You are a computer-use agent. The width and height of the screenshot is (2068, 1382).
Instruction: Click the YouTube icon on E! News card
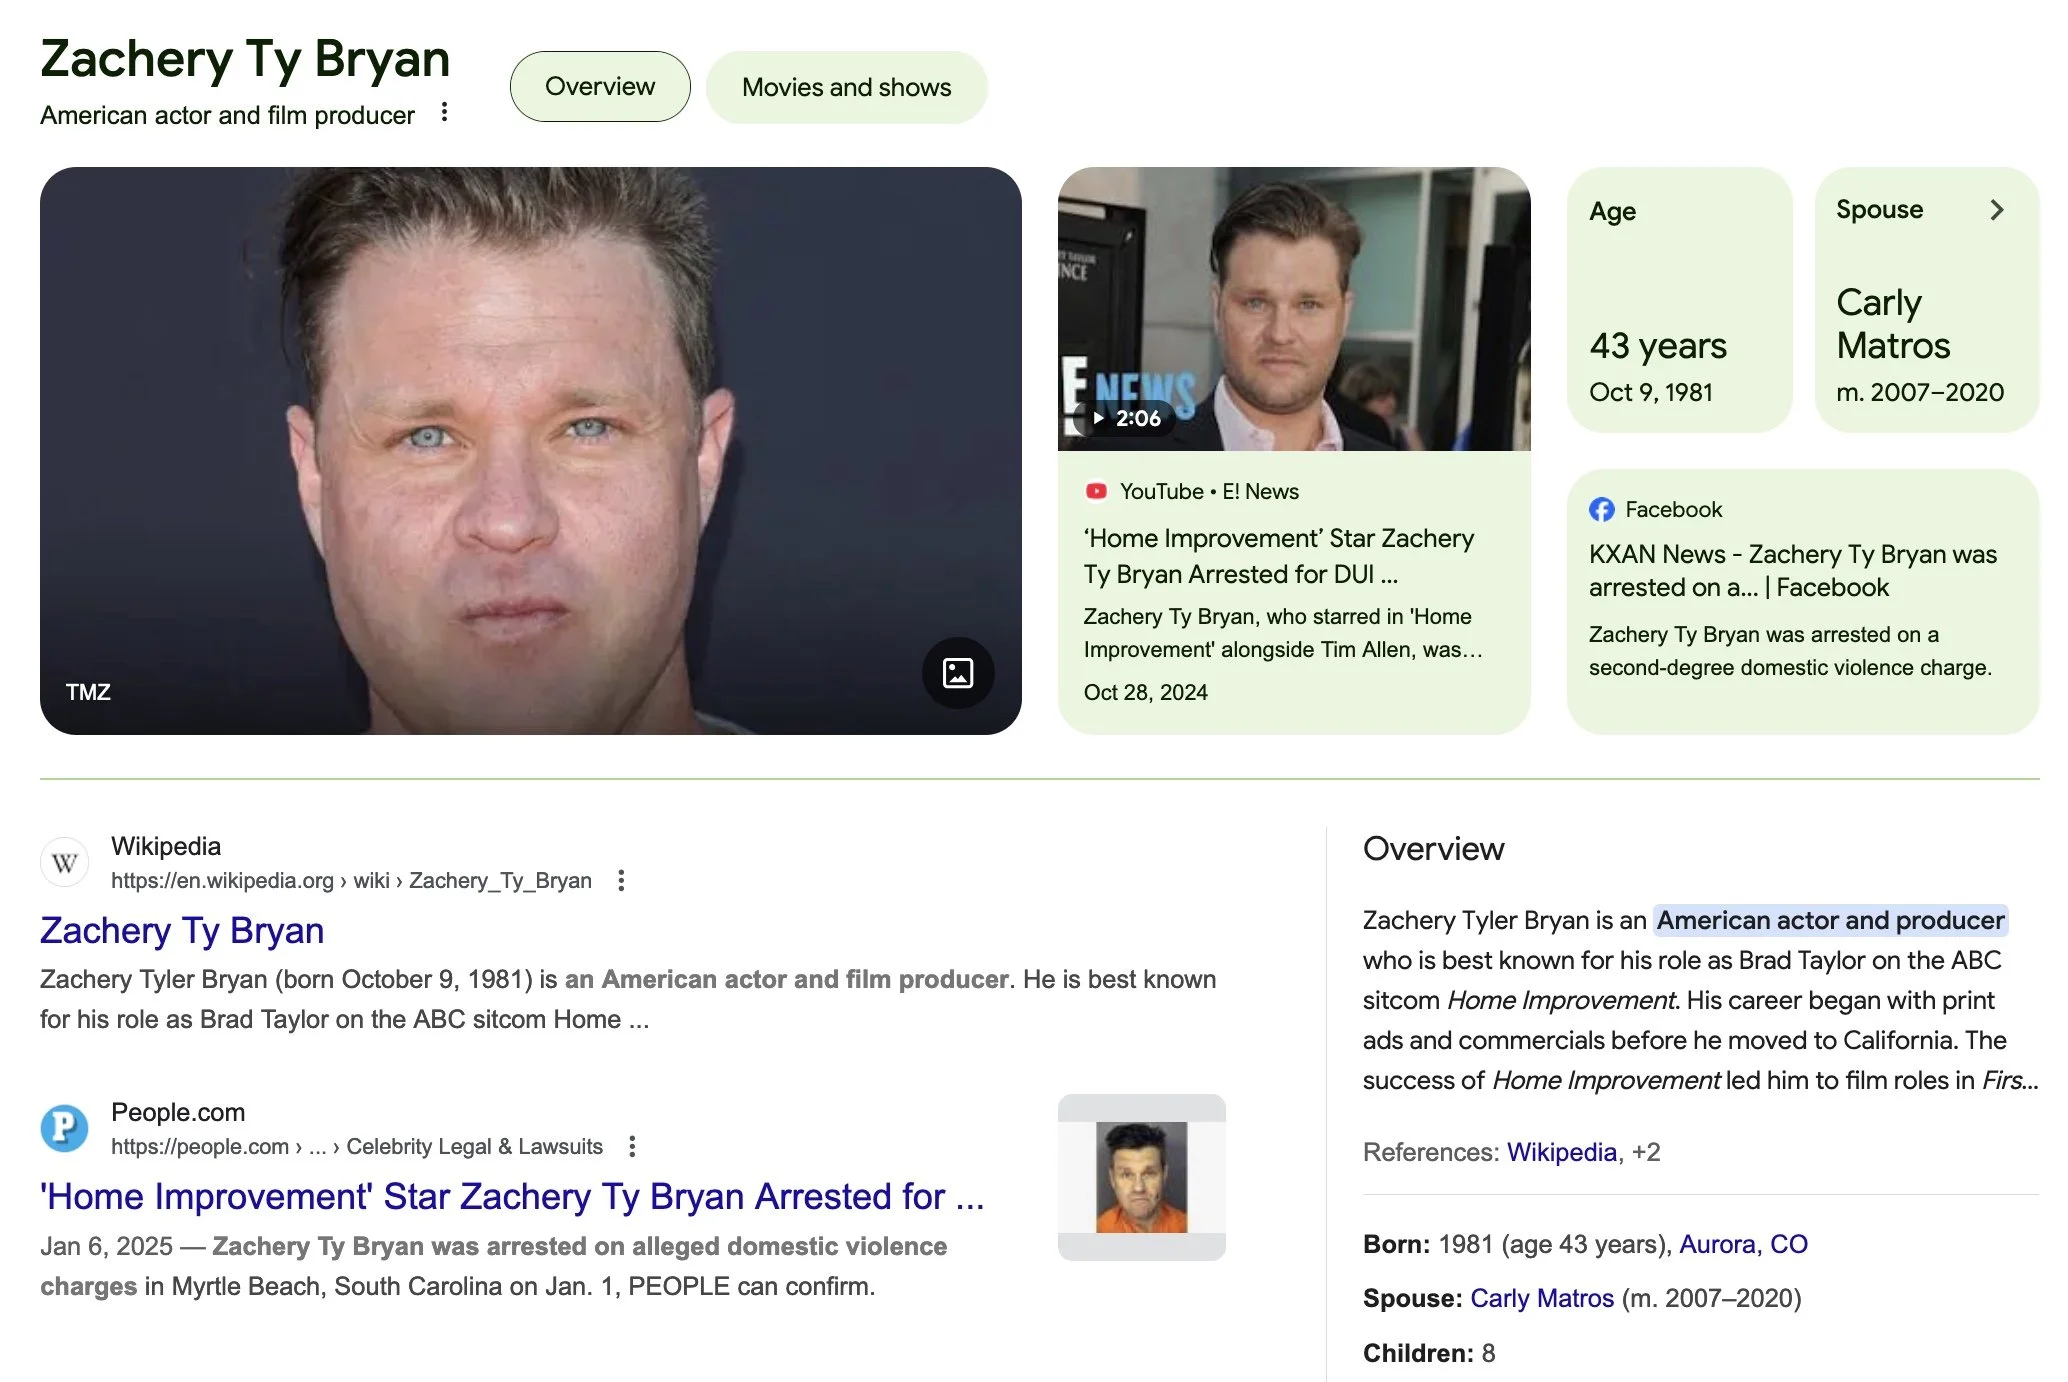coord(1096,491)
